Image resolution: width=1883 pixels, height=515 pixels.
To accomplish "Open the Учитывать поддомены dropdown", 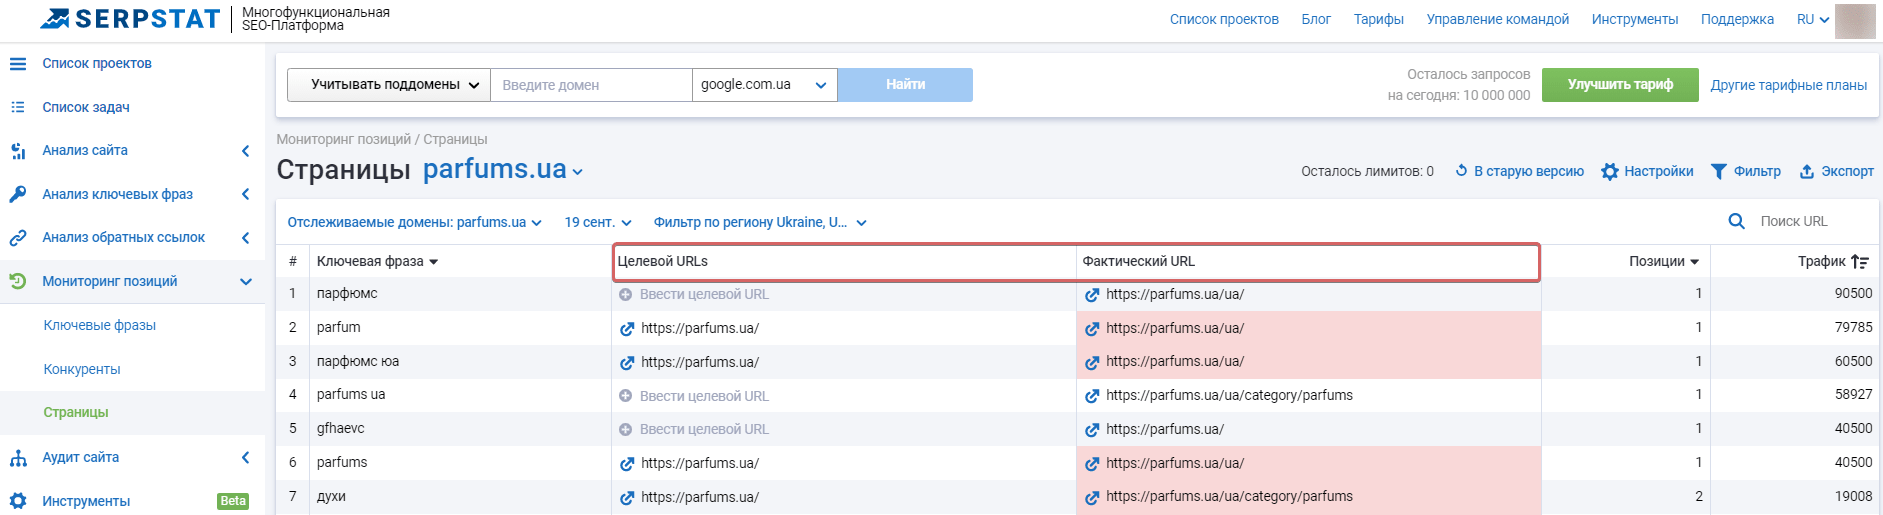I will (389, 85).
